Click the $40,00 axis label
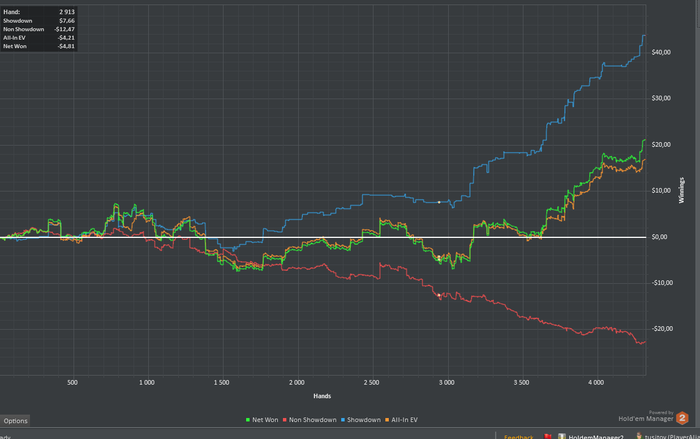The image size is (700, 439). click(x=661, y=52)
